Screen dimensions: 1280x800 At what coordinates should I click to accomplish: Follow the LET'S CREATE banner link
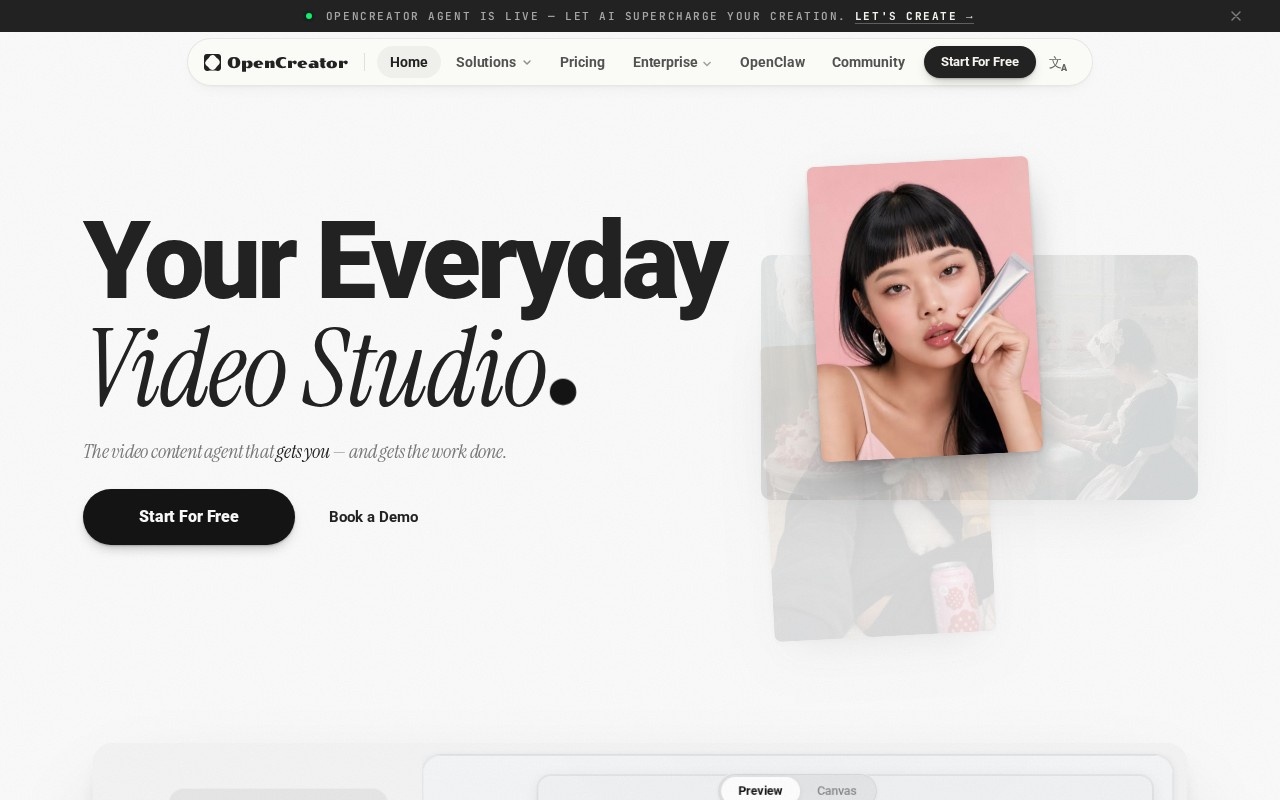click(914, 16)
